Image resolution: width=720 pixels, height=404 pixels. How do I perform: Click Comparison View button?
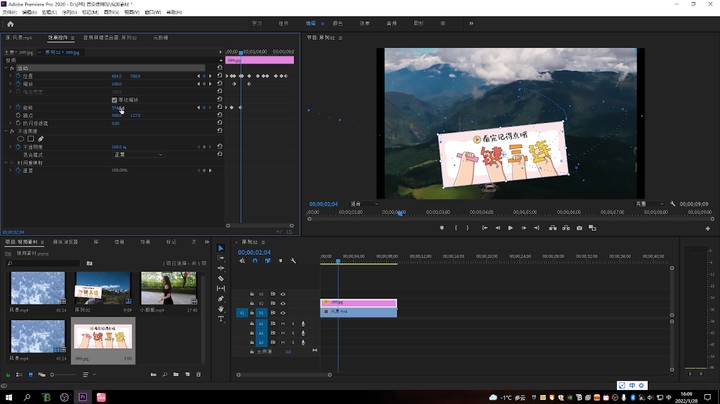coord(592,228)
